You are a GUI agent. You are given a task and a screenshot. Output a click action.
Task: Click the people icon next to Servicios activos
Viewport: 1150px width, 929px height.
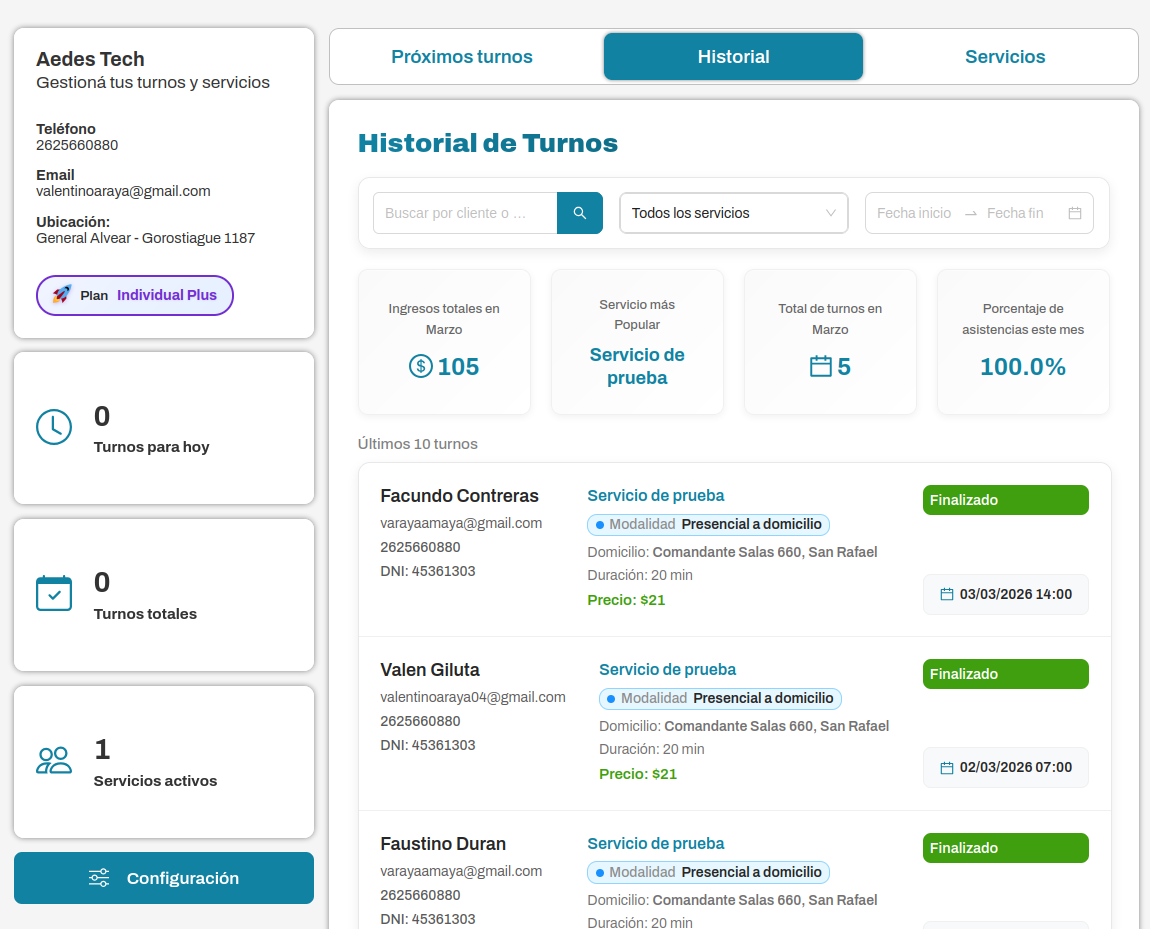pyautogui.click(x=54, y=760)
